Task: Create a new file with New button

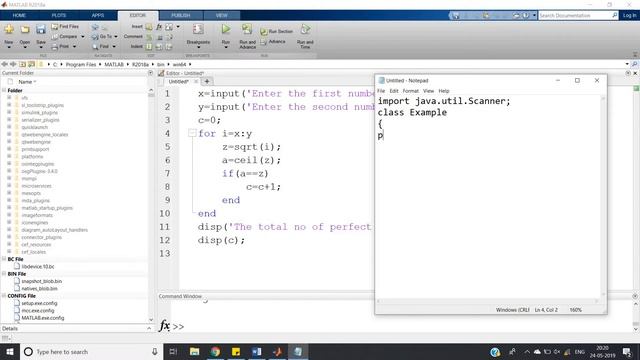Action: 9,29
